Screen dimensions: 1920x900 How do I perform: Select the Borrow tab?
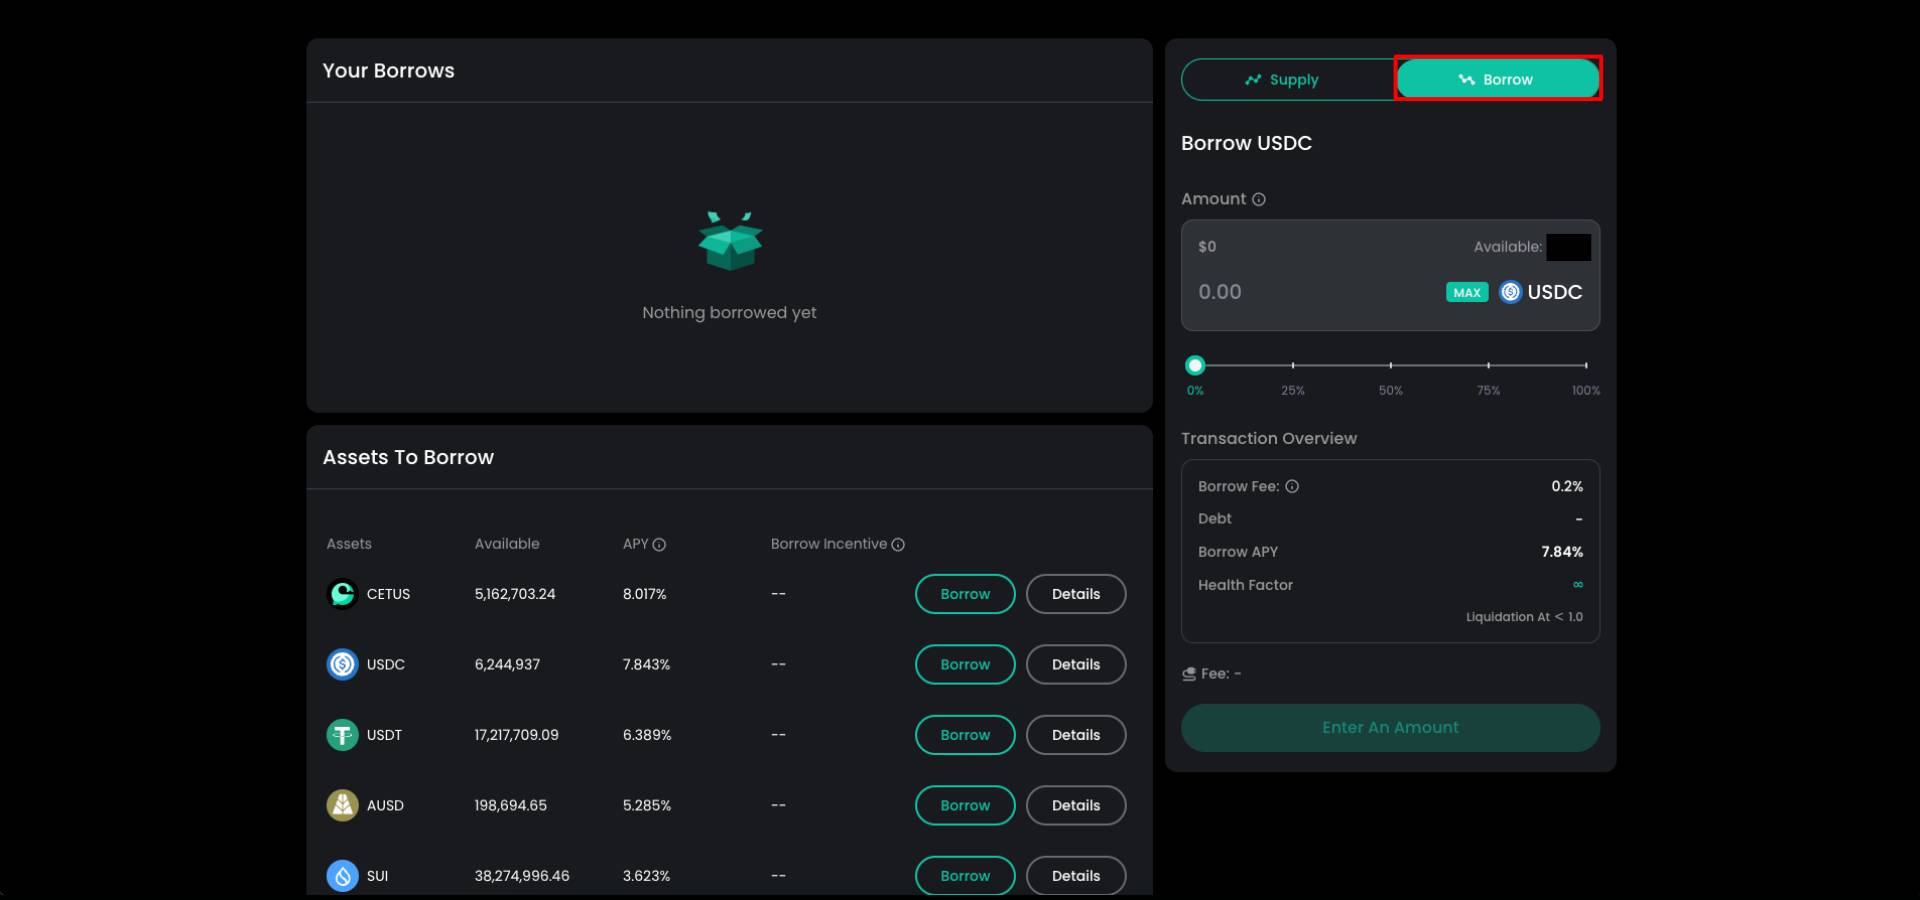tap(1498, 79)
